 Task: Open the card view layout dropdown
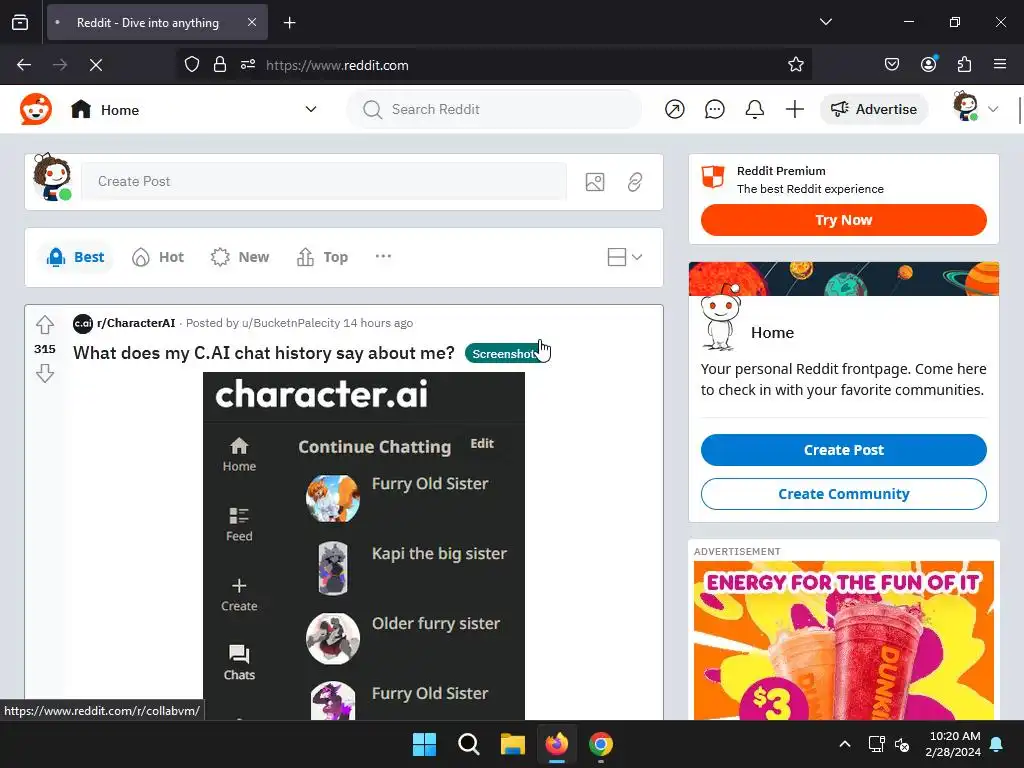pyautogui.click(x=624, y=257)
